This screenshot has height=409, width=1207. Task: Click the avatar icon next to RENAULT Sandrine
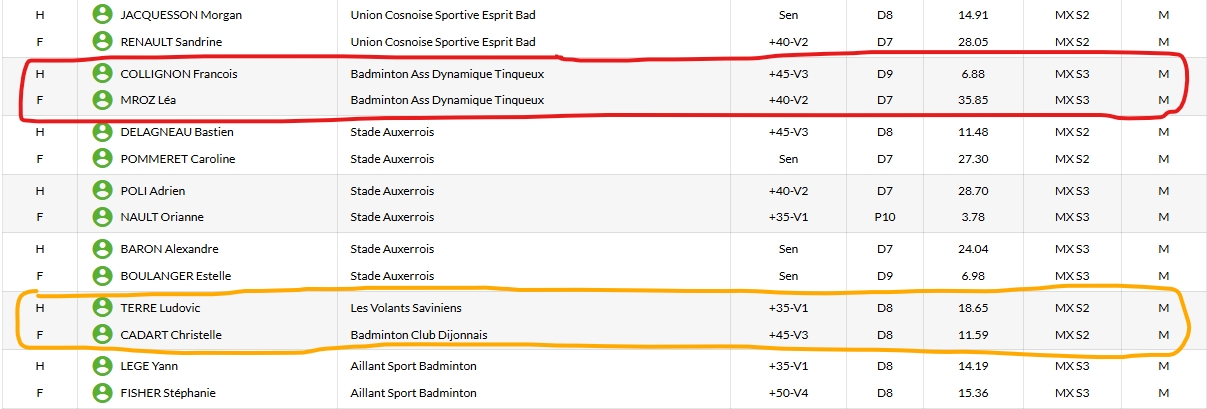click(101, 41)
